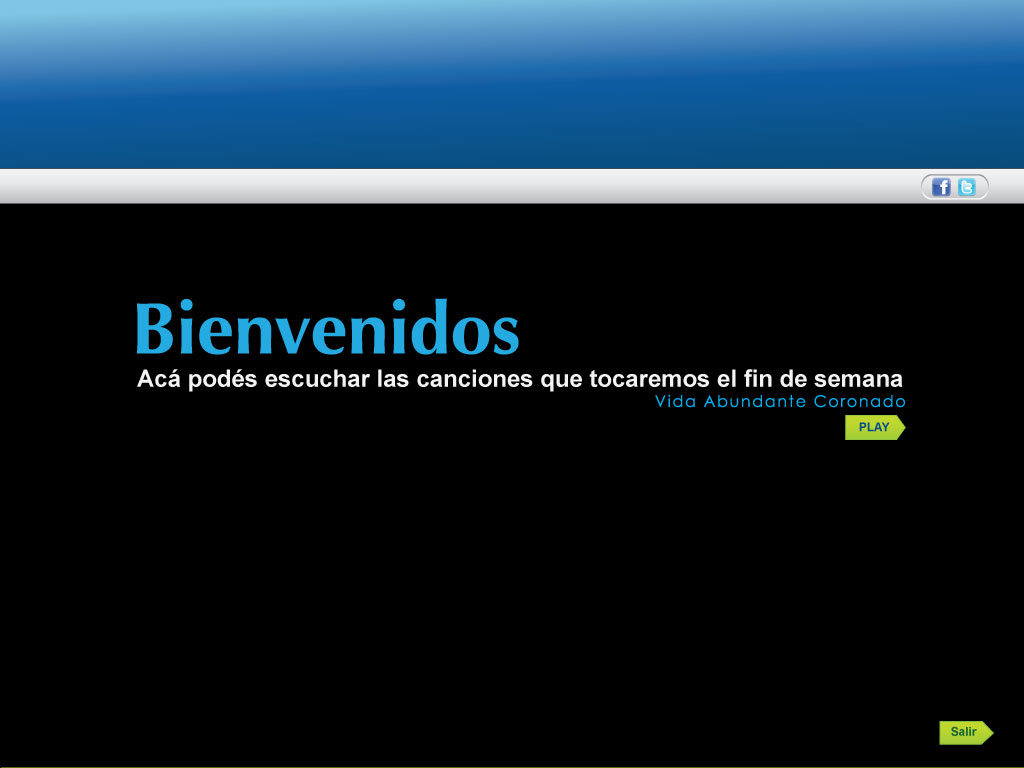Click the Bienvenidos heading

point(327,328)
